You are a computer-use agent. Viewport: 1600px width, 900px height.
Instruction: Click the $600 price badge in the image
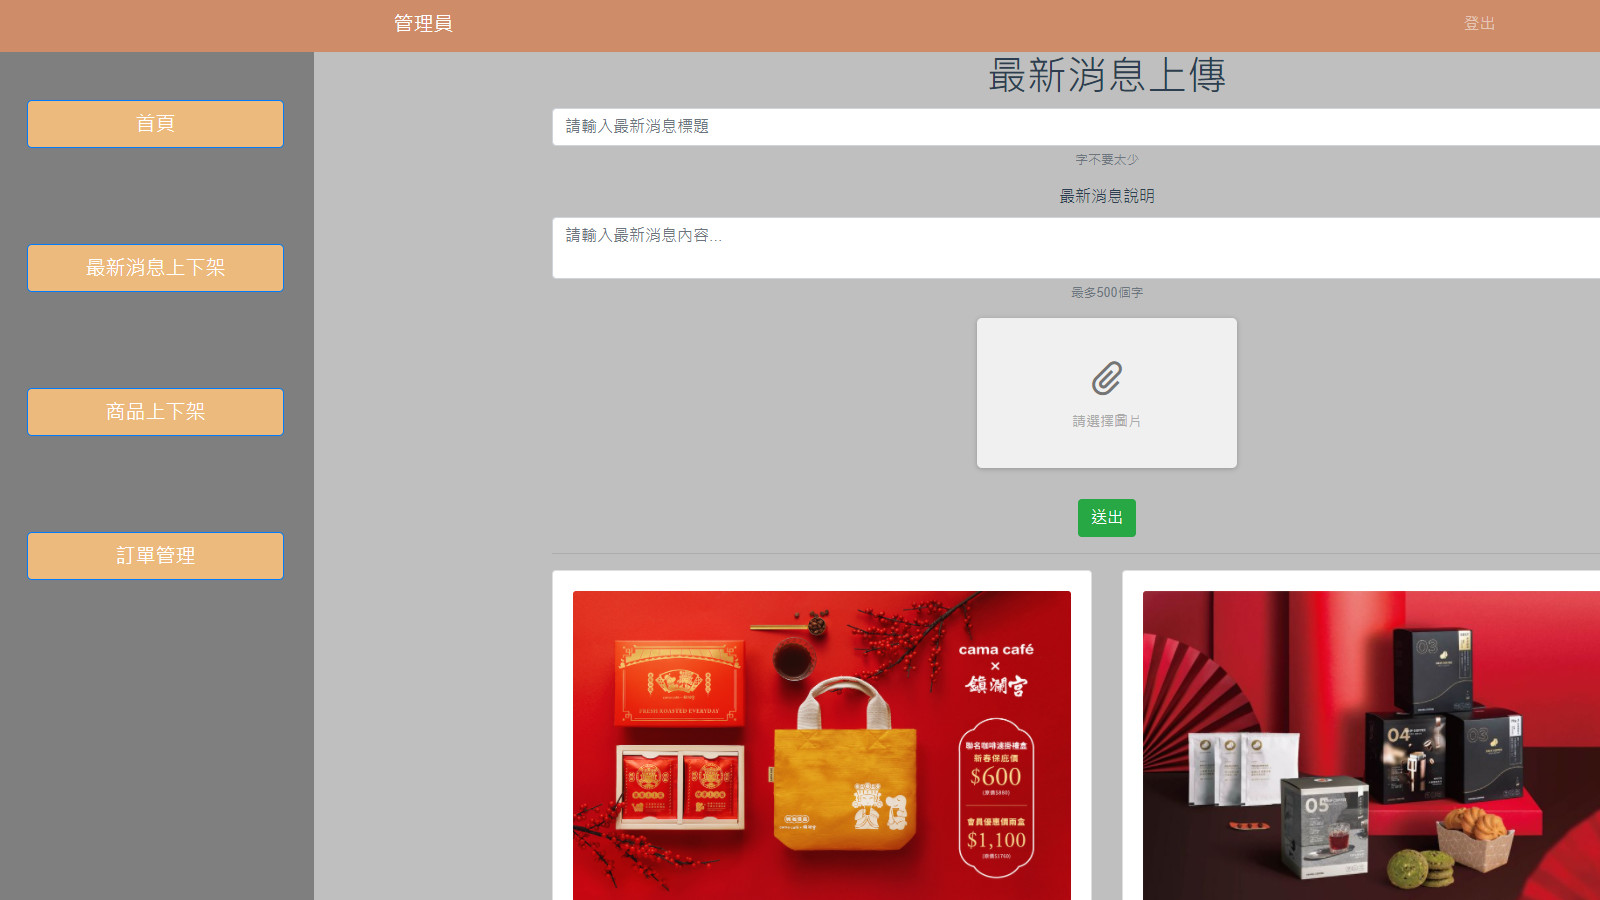pyautogui.click(x=995, y=776)
